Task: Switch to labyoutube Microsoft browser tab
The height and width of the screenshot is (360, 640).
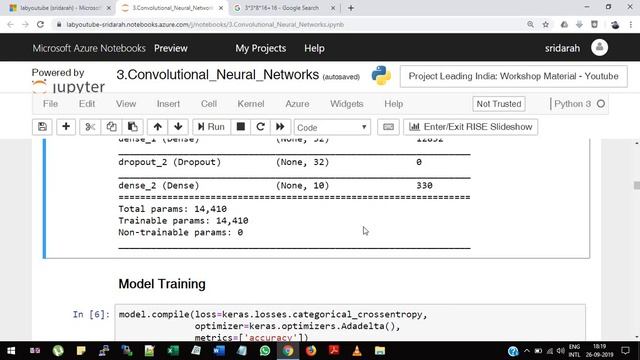Action: point(60,8)
